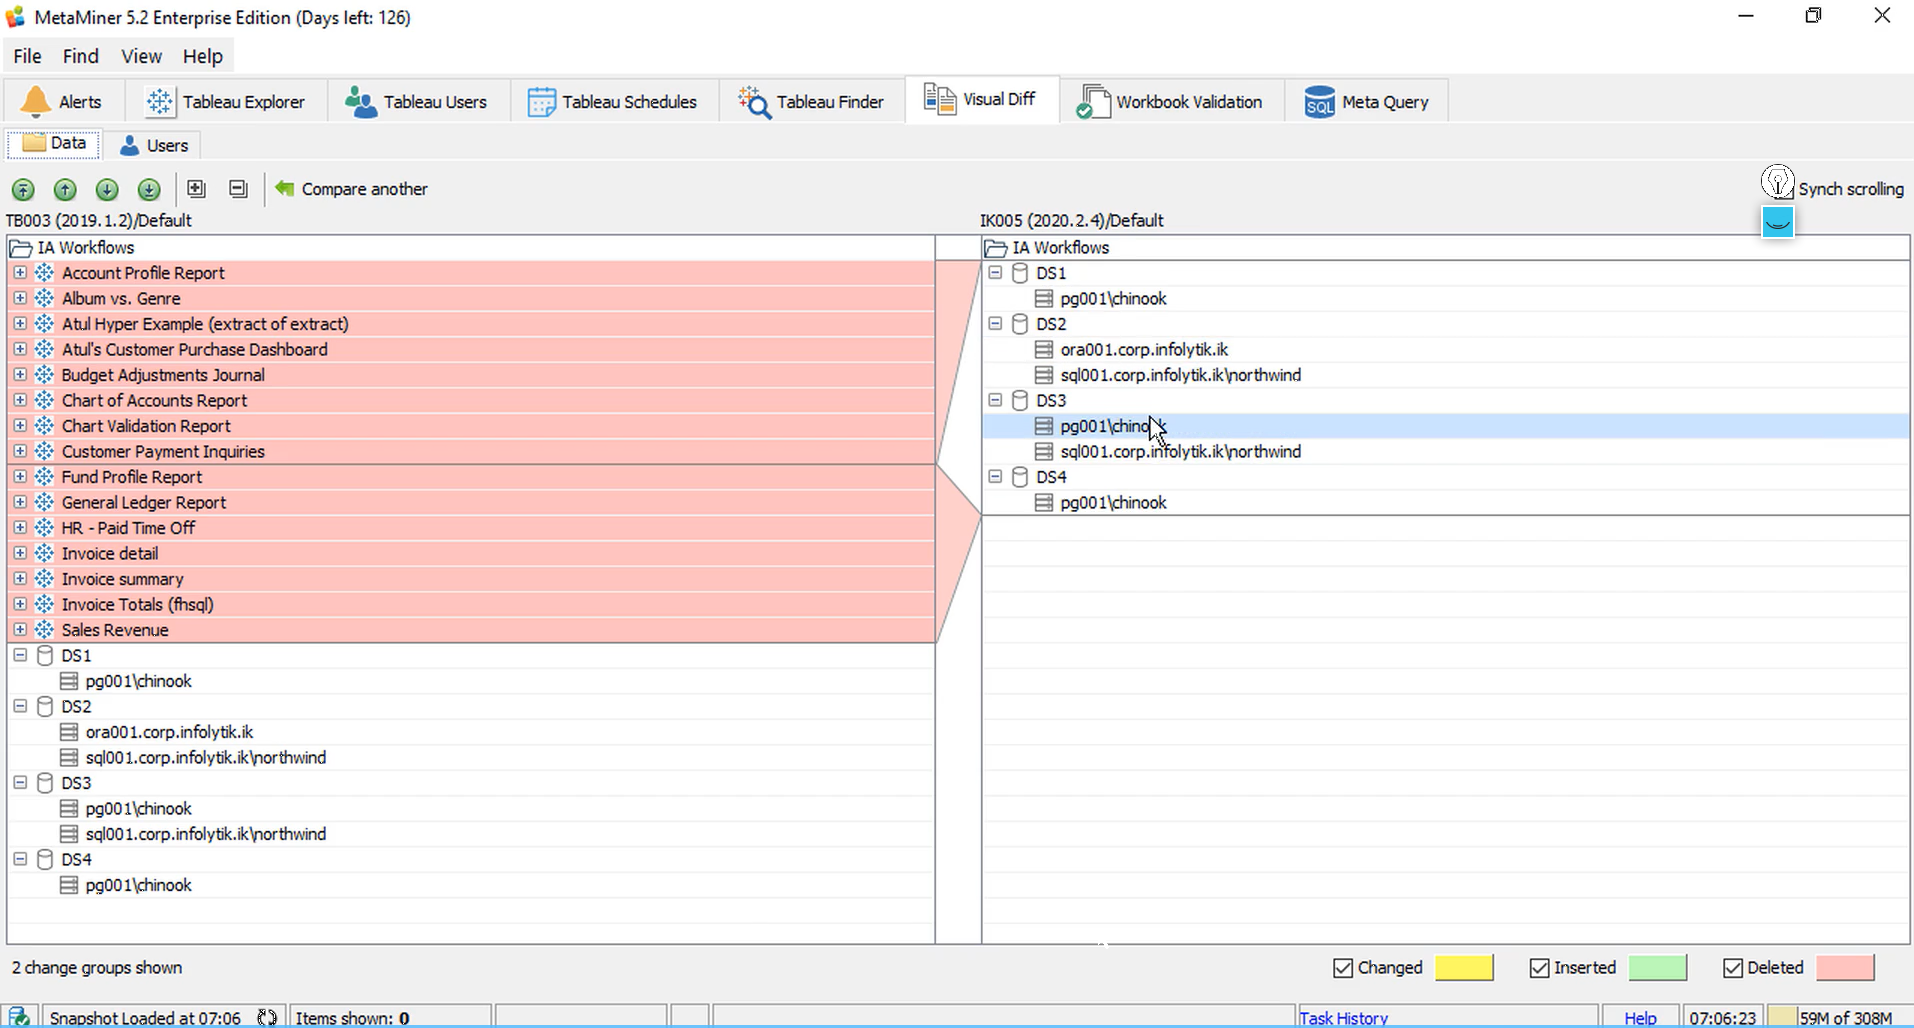This screenshot has height=1028, width=1914.
Task: Select highlighted pg001\chinook under DS3 on right
Action: coord(1445,426)
